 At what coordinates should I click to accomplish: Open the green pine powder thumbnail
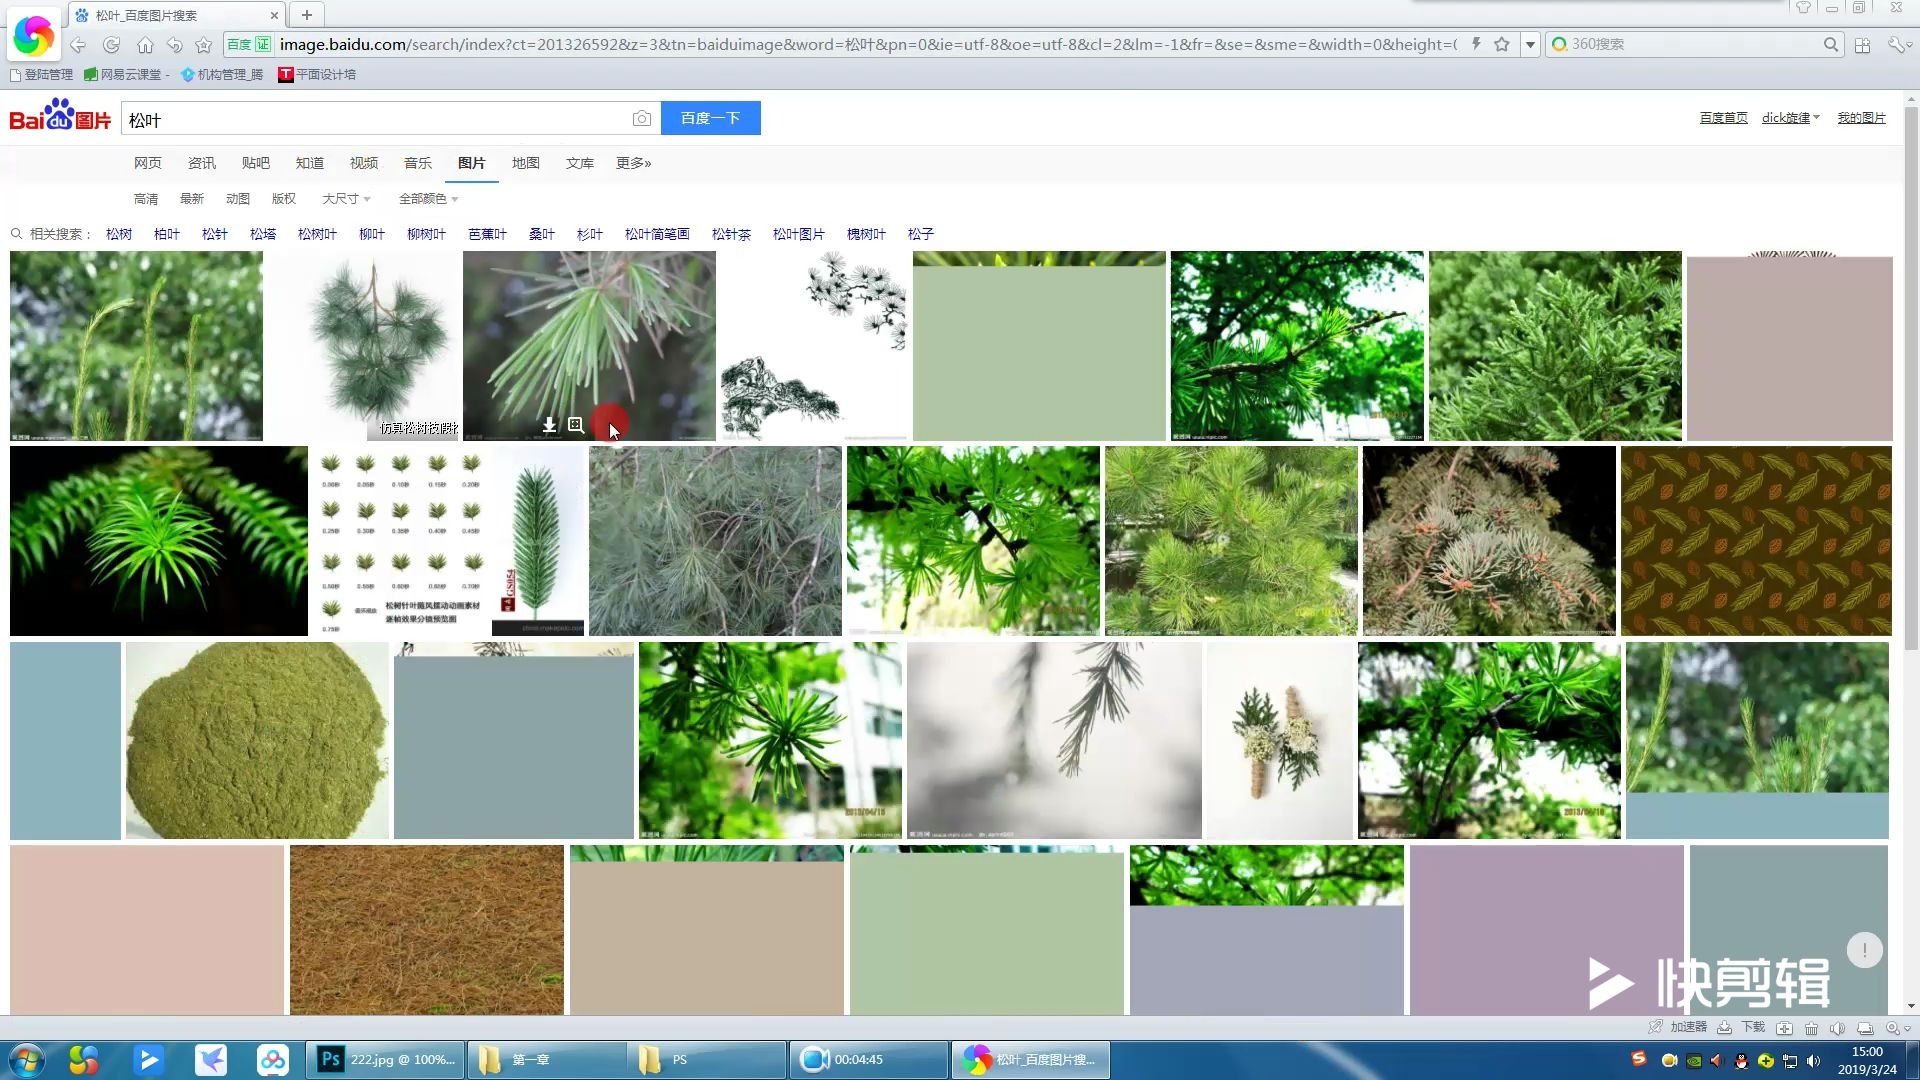pos(257,740)
